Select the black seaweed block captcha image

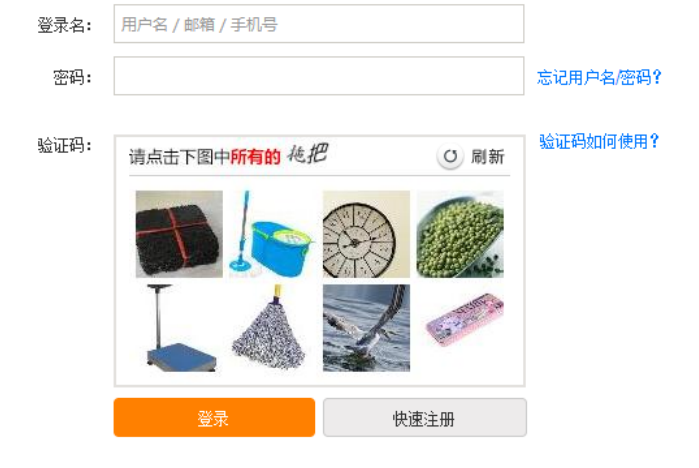(x=179, y=234)
